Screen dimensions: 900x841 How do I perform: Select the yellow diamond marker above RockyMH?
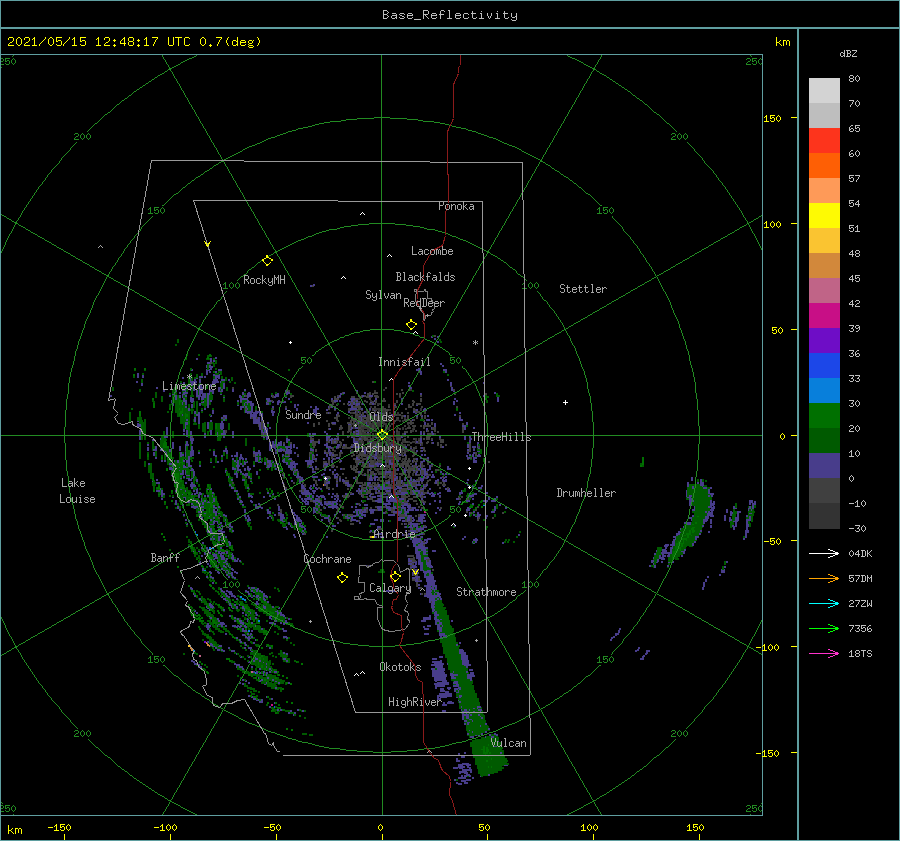tap(267, 261)
